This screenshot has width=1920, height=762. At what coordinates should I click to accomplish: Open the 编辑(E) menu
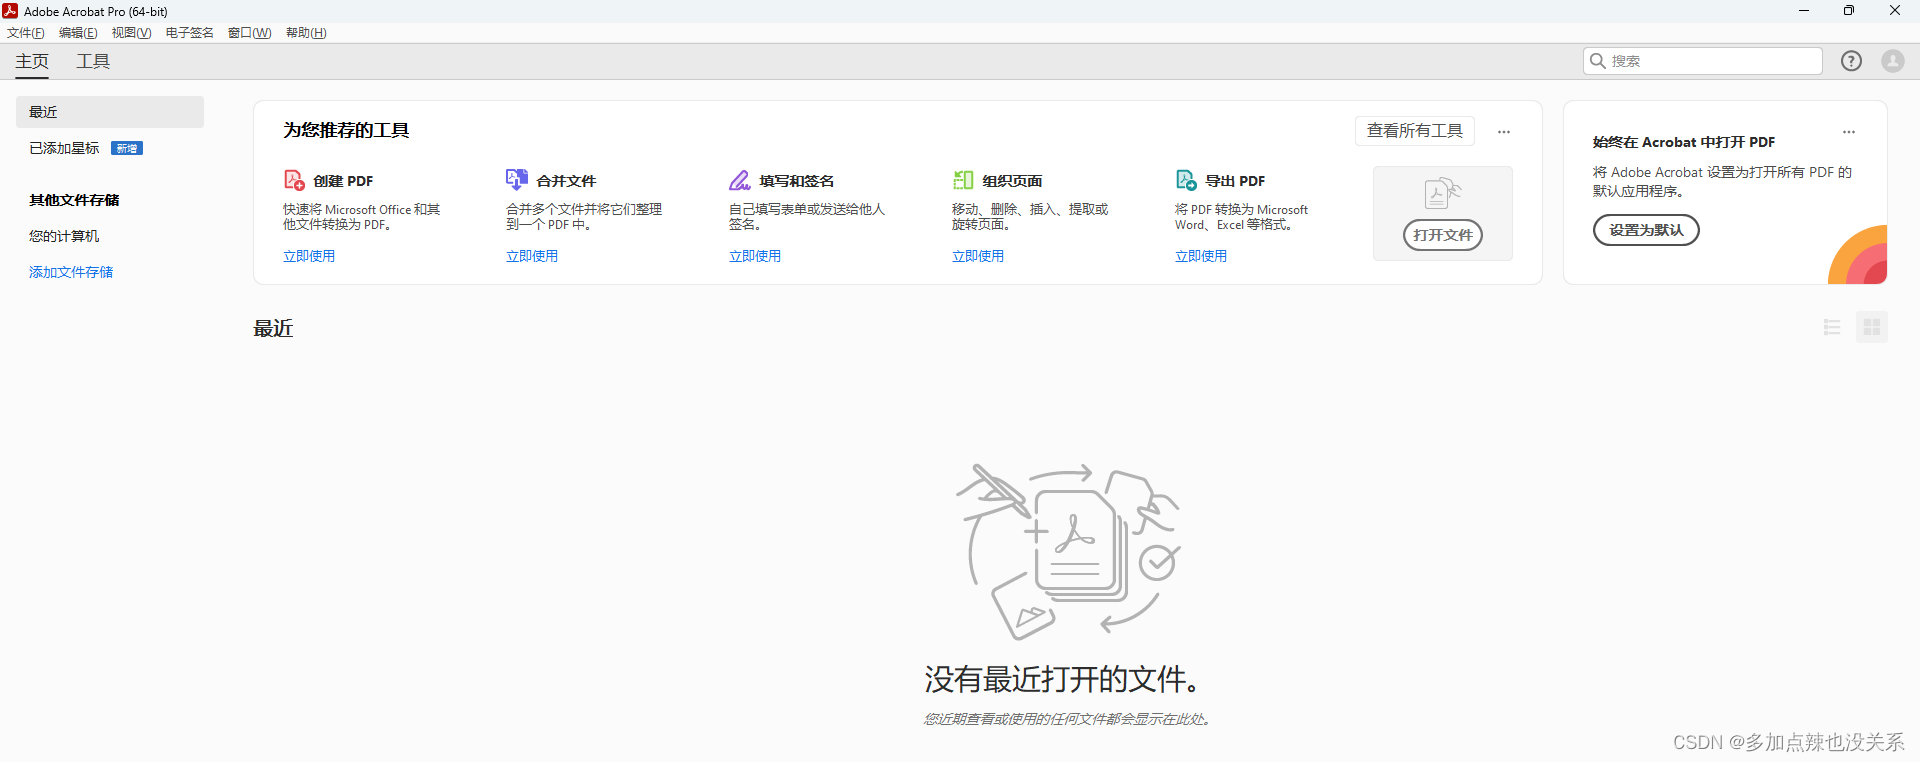[x=78, y=33]
